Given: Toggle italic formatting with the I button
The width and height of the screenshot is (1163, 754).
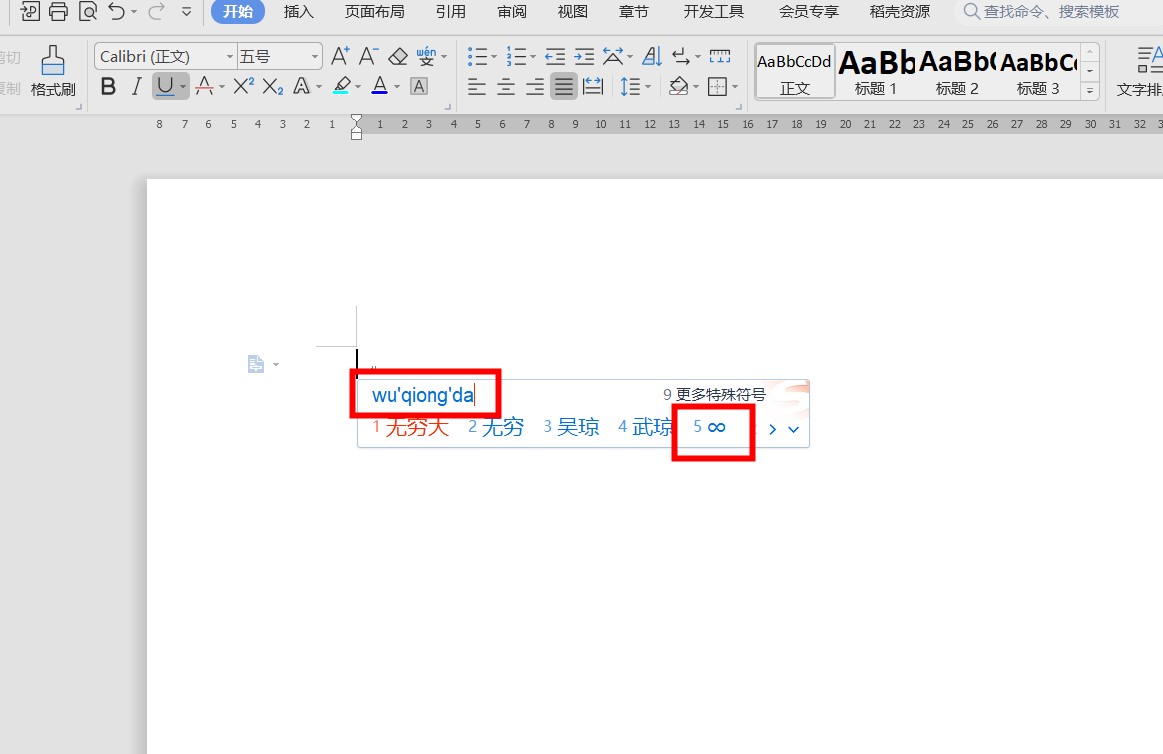Looking at the screenshot, I should click(137, 87).
